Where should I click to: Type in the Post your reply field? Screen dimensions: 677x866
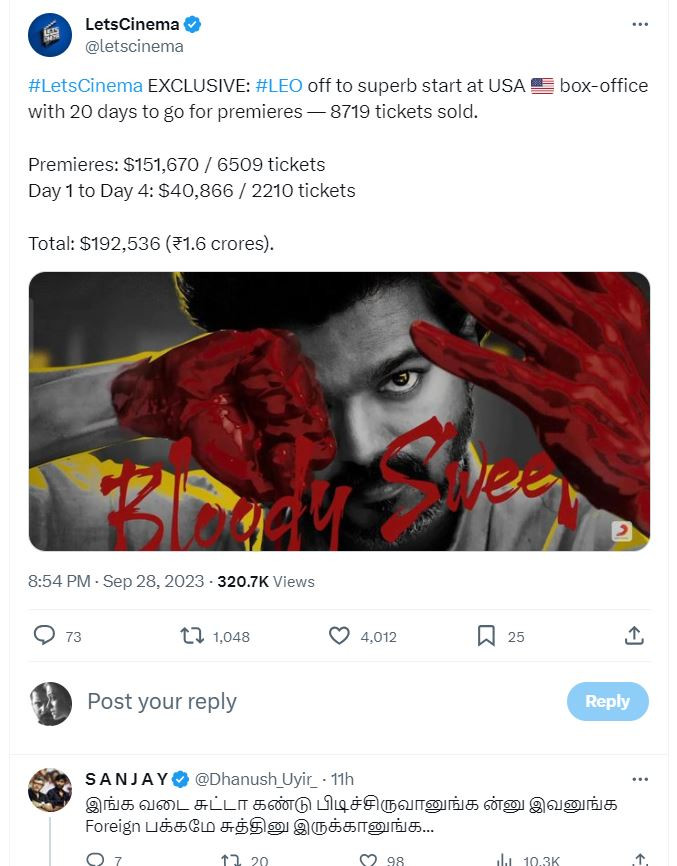300,701
